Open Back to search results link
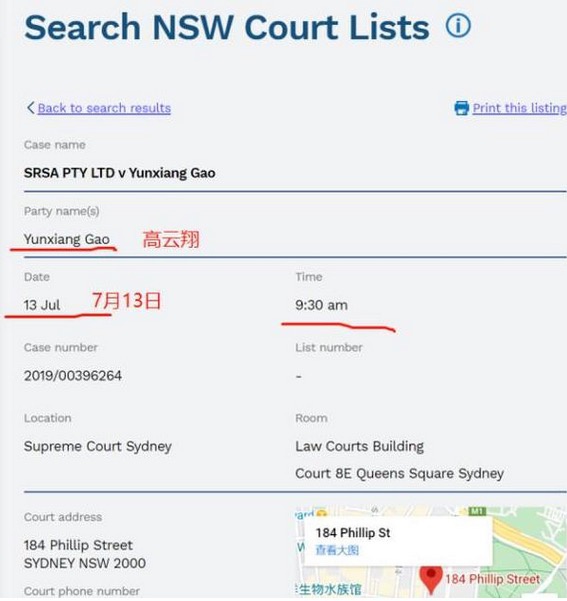This screenshot has height=601, width=567. point(104,108)
